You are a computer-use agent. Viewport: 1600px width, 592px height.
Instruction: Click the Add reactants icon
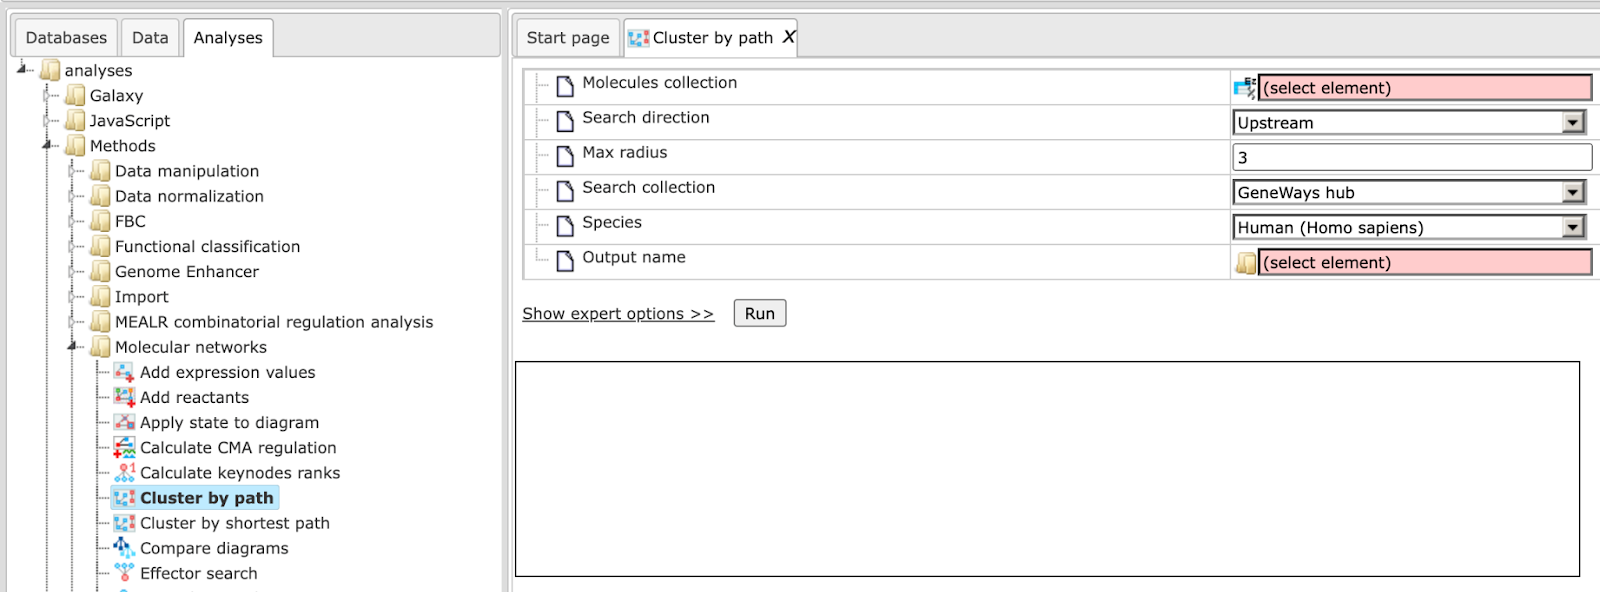124,397
